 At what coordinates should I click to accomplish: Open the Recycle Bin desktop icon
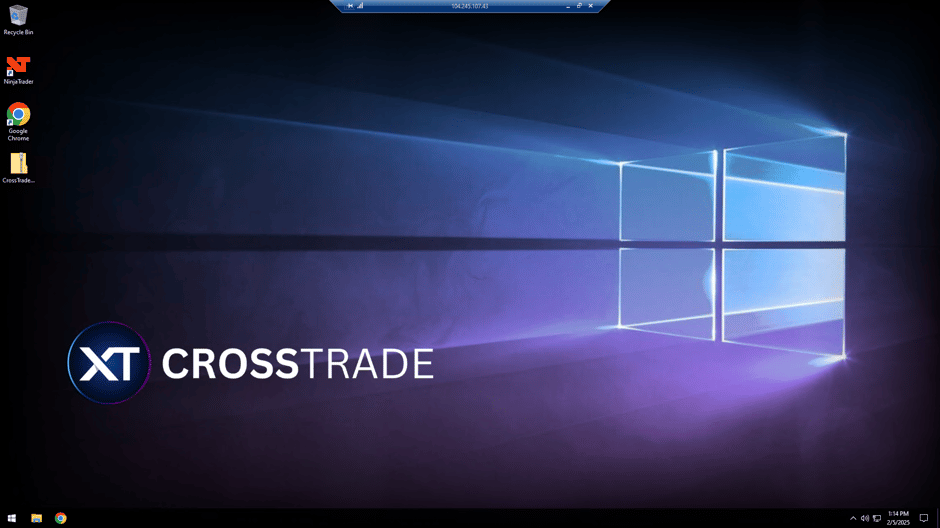(18, 20)
